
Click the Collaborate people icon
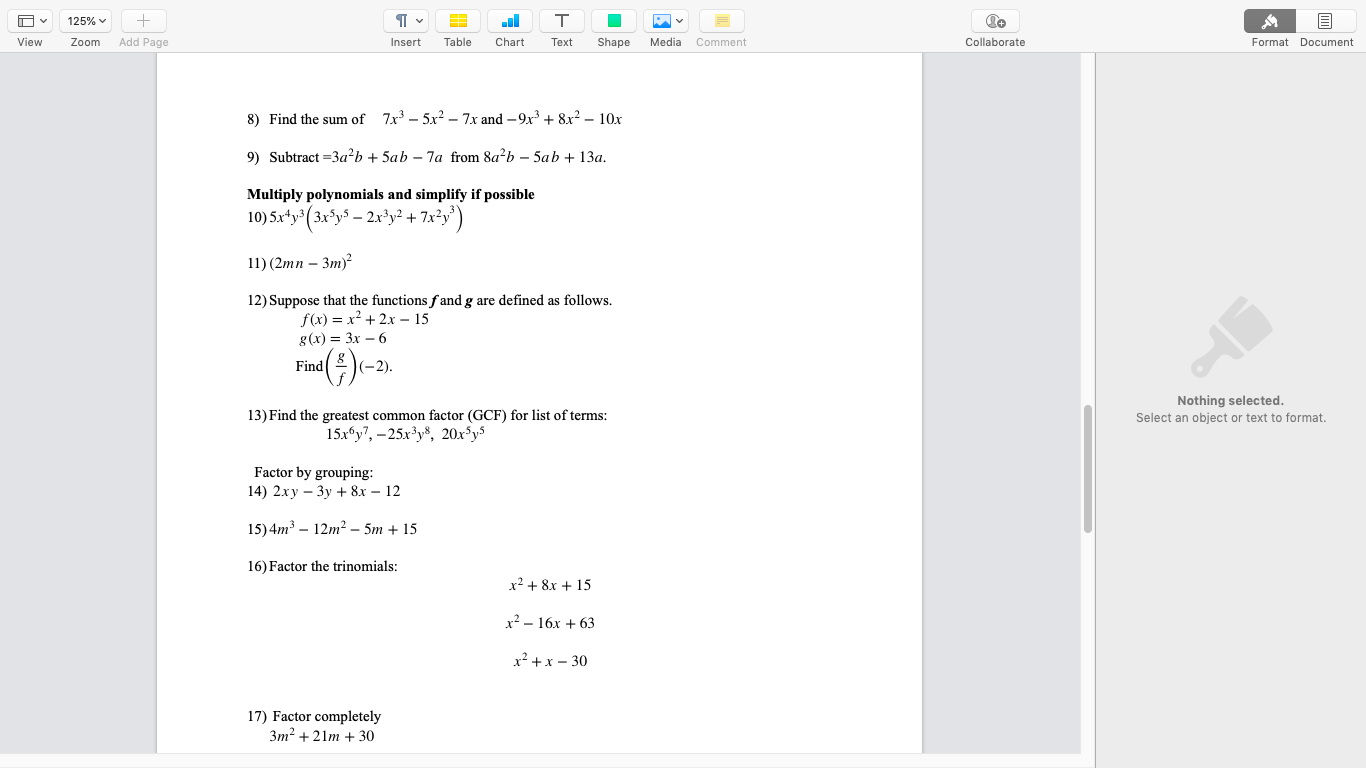pos(994,20)
